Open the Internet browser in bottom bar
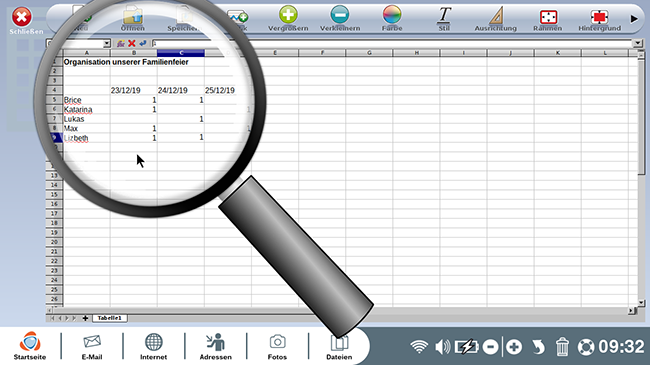The width and height of the screenshot is (650, 365). tap(153, 346)
